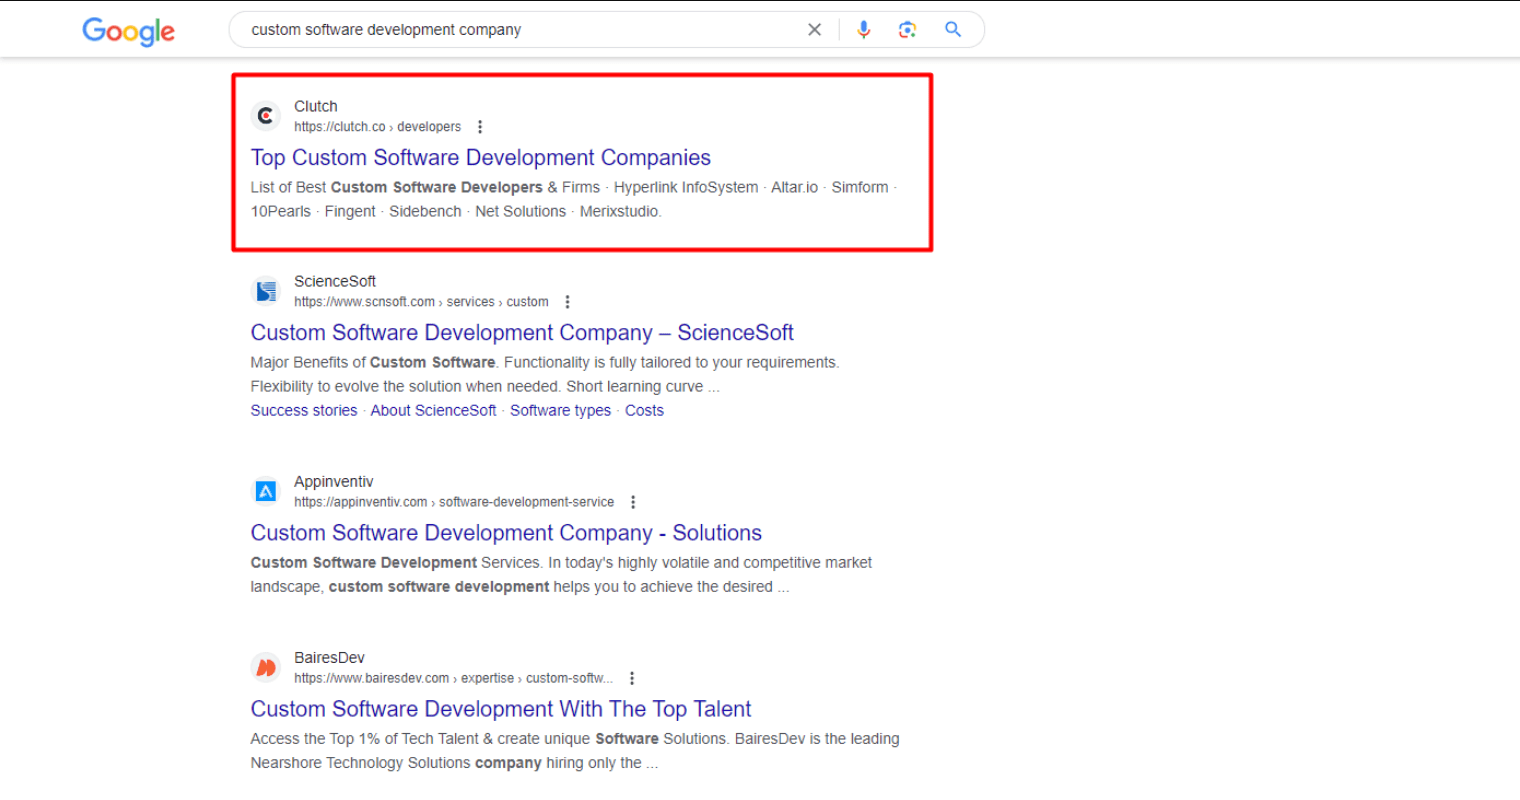This screenshot has width=1520, height=800.
Task: Open Top Custom Software Development Companies link
Action: click(481, 158)
